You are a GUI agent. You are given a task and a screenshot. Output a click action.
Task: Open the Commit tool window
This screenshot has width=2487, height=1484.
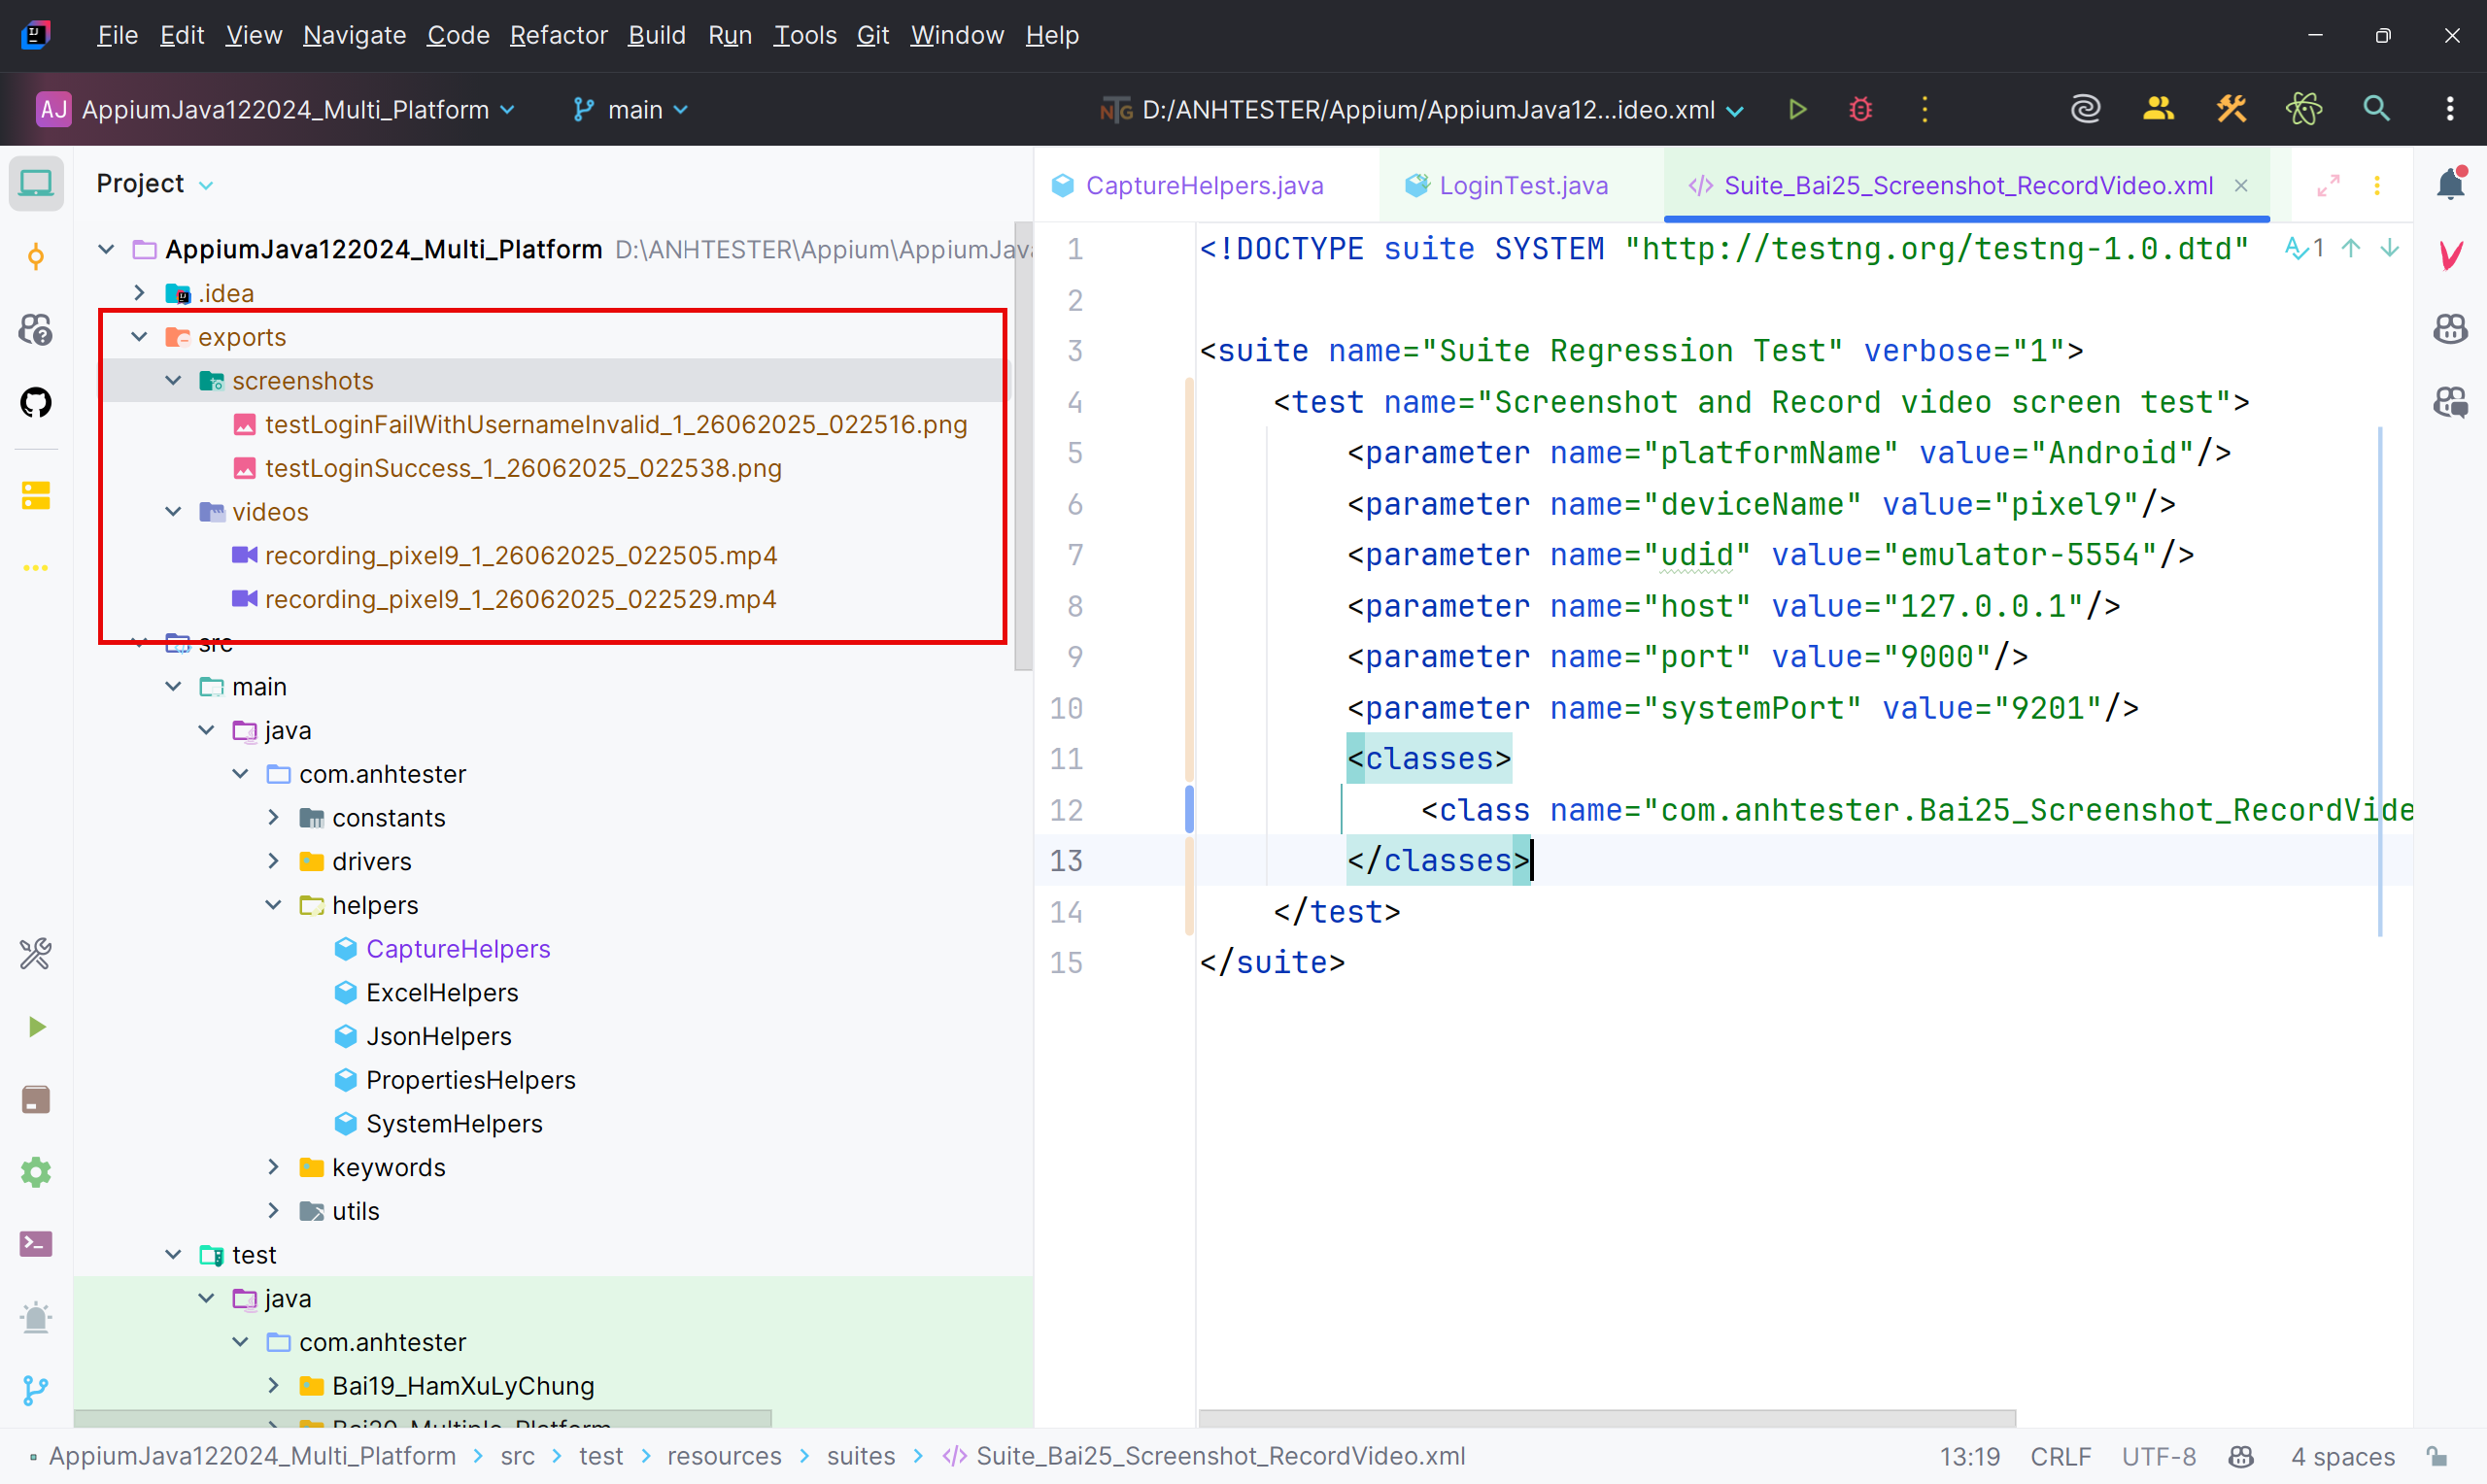tap(36, 257)
